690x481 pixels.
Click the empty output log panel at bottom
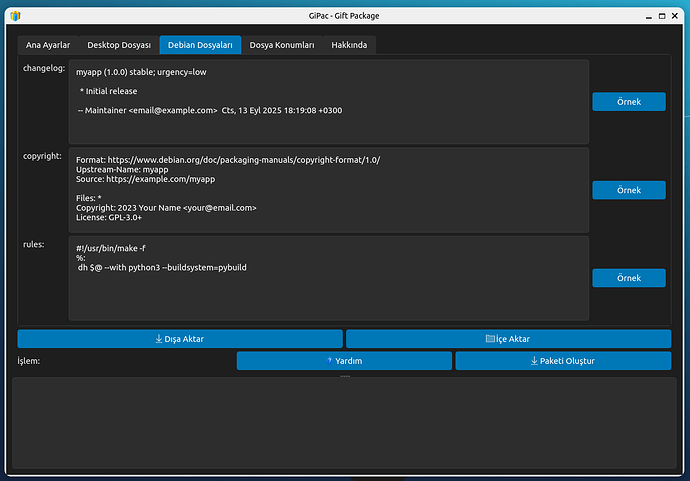[x=344, y=422]
